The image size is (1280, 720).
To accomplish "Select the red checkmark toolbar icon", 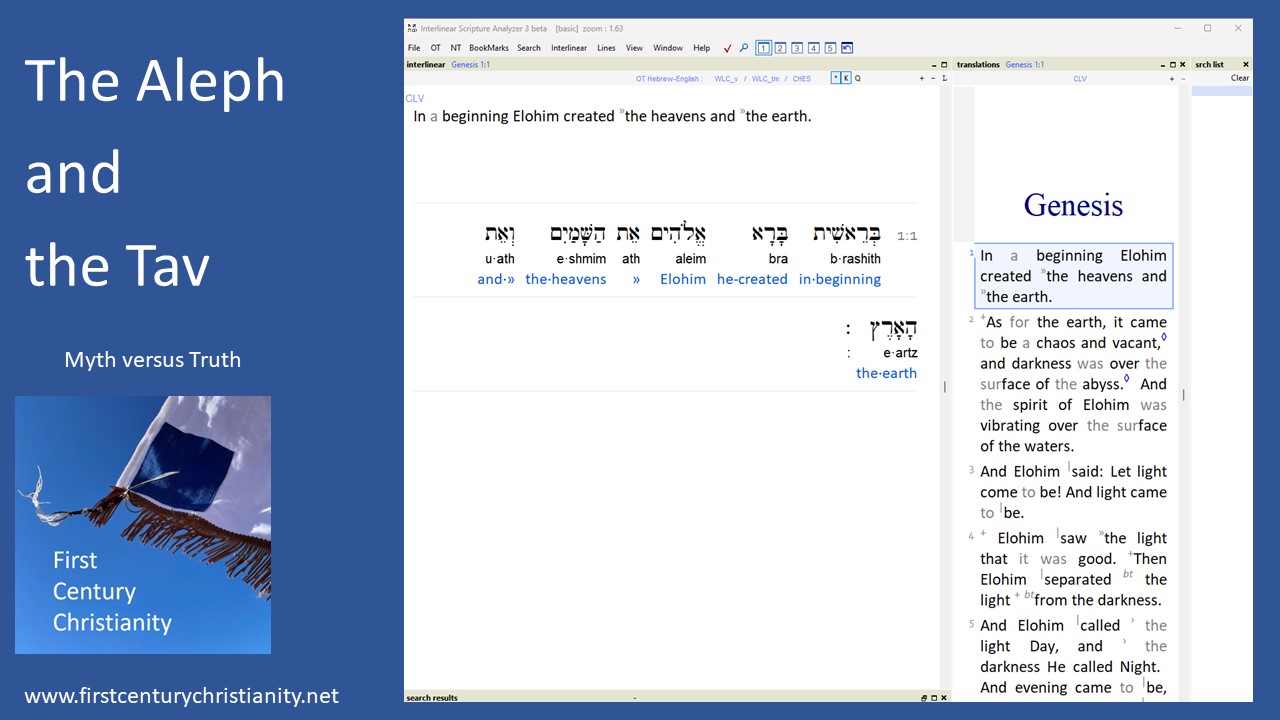I will coord(727,47).
